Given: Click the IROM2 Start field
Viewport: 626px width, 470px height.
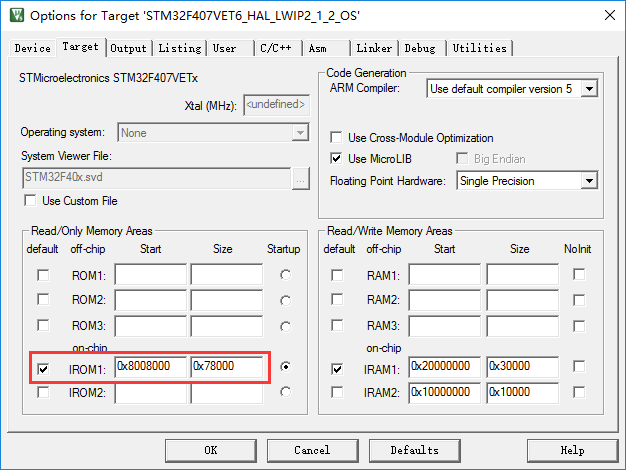Looking at the screenshot, I should (151, 394).
